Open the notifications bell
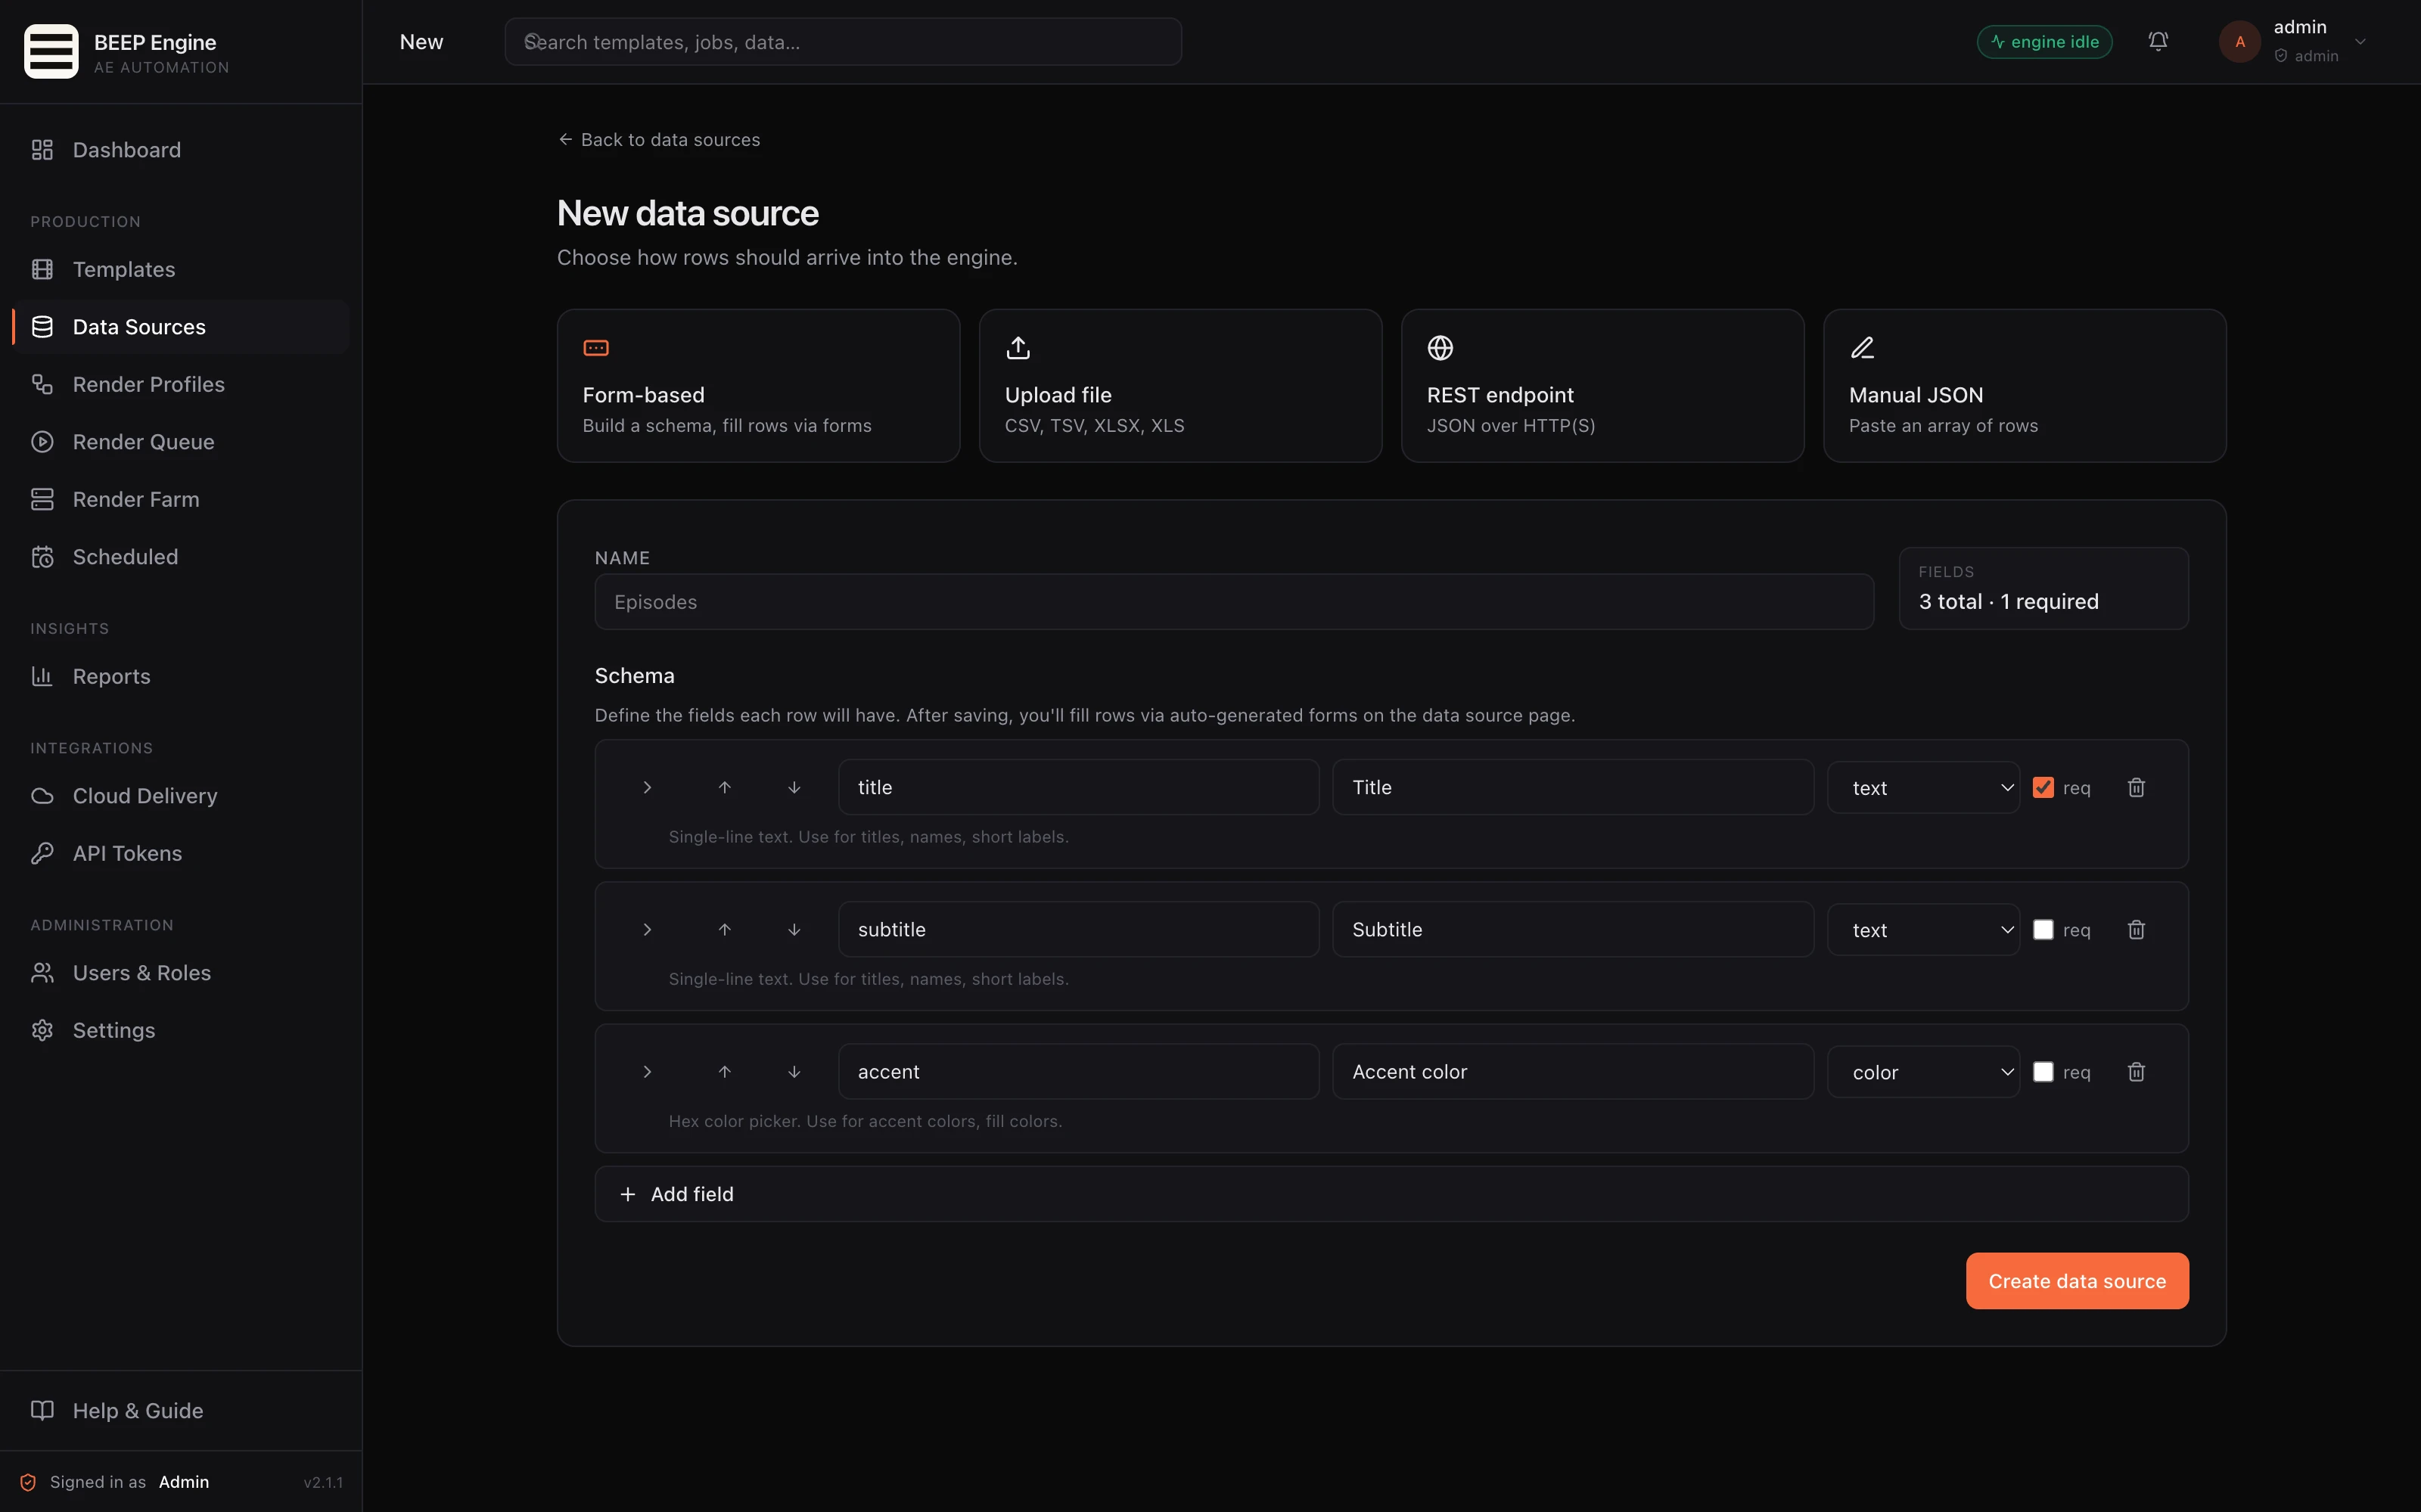Screen dimensions: 2421x1512 pyautogui.click(x=2158, y=42)
